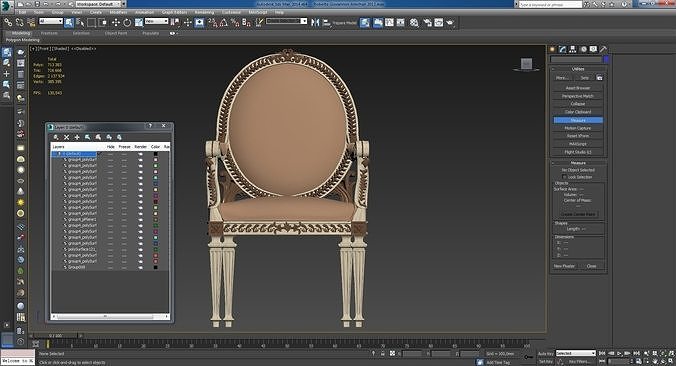Open the Create command panel tab
This screenshot has width=676, height=366.
[552, 49]
